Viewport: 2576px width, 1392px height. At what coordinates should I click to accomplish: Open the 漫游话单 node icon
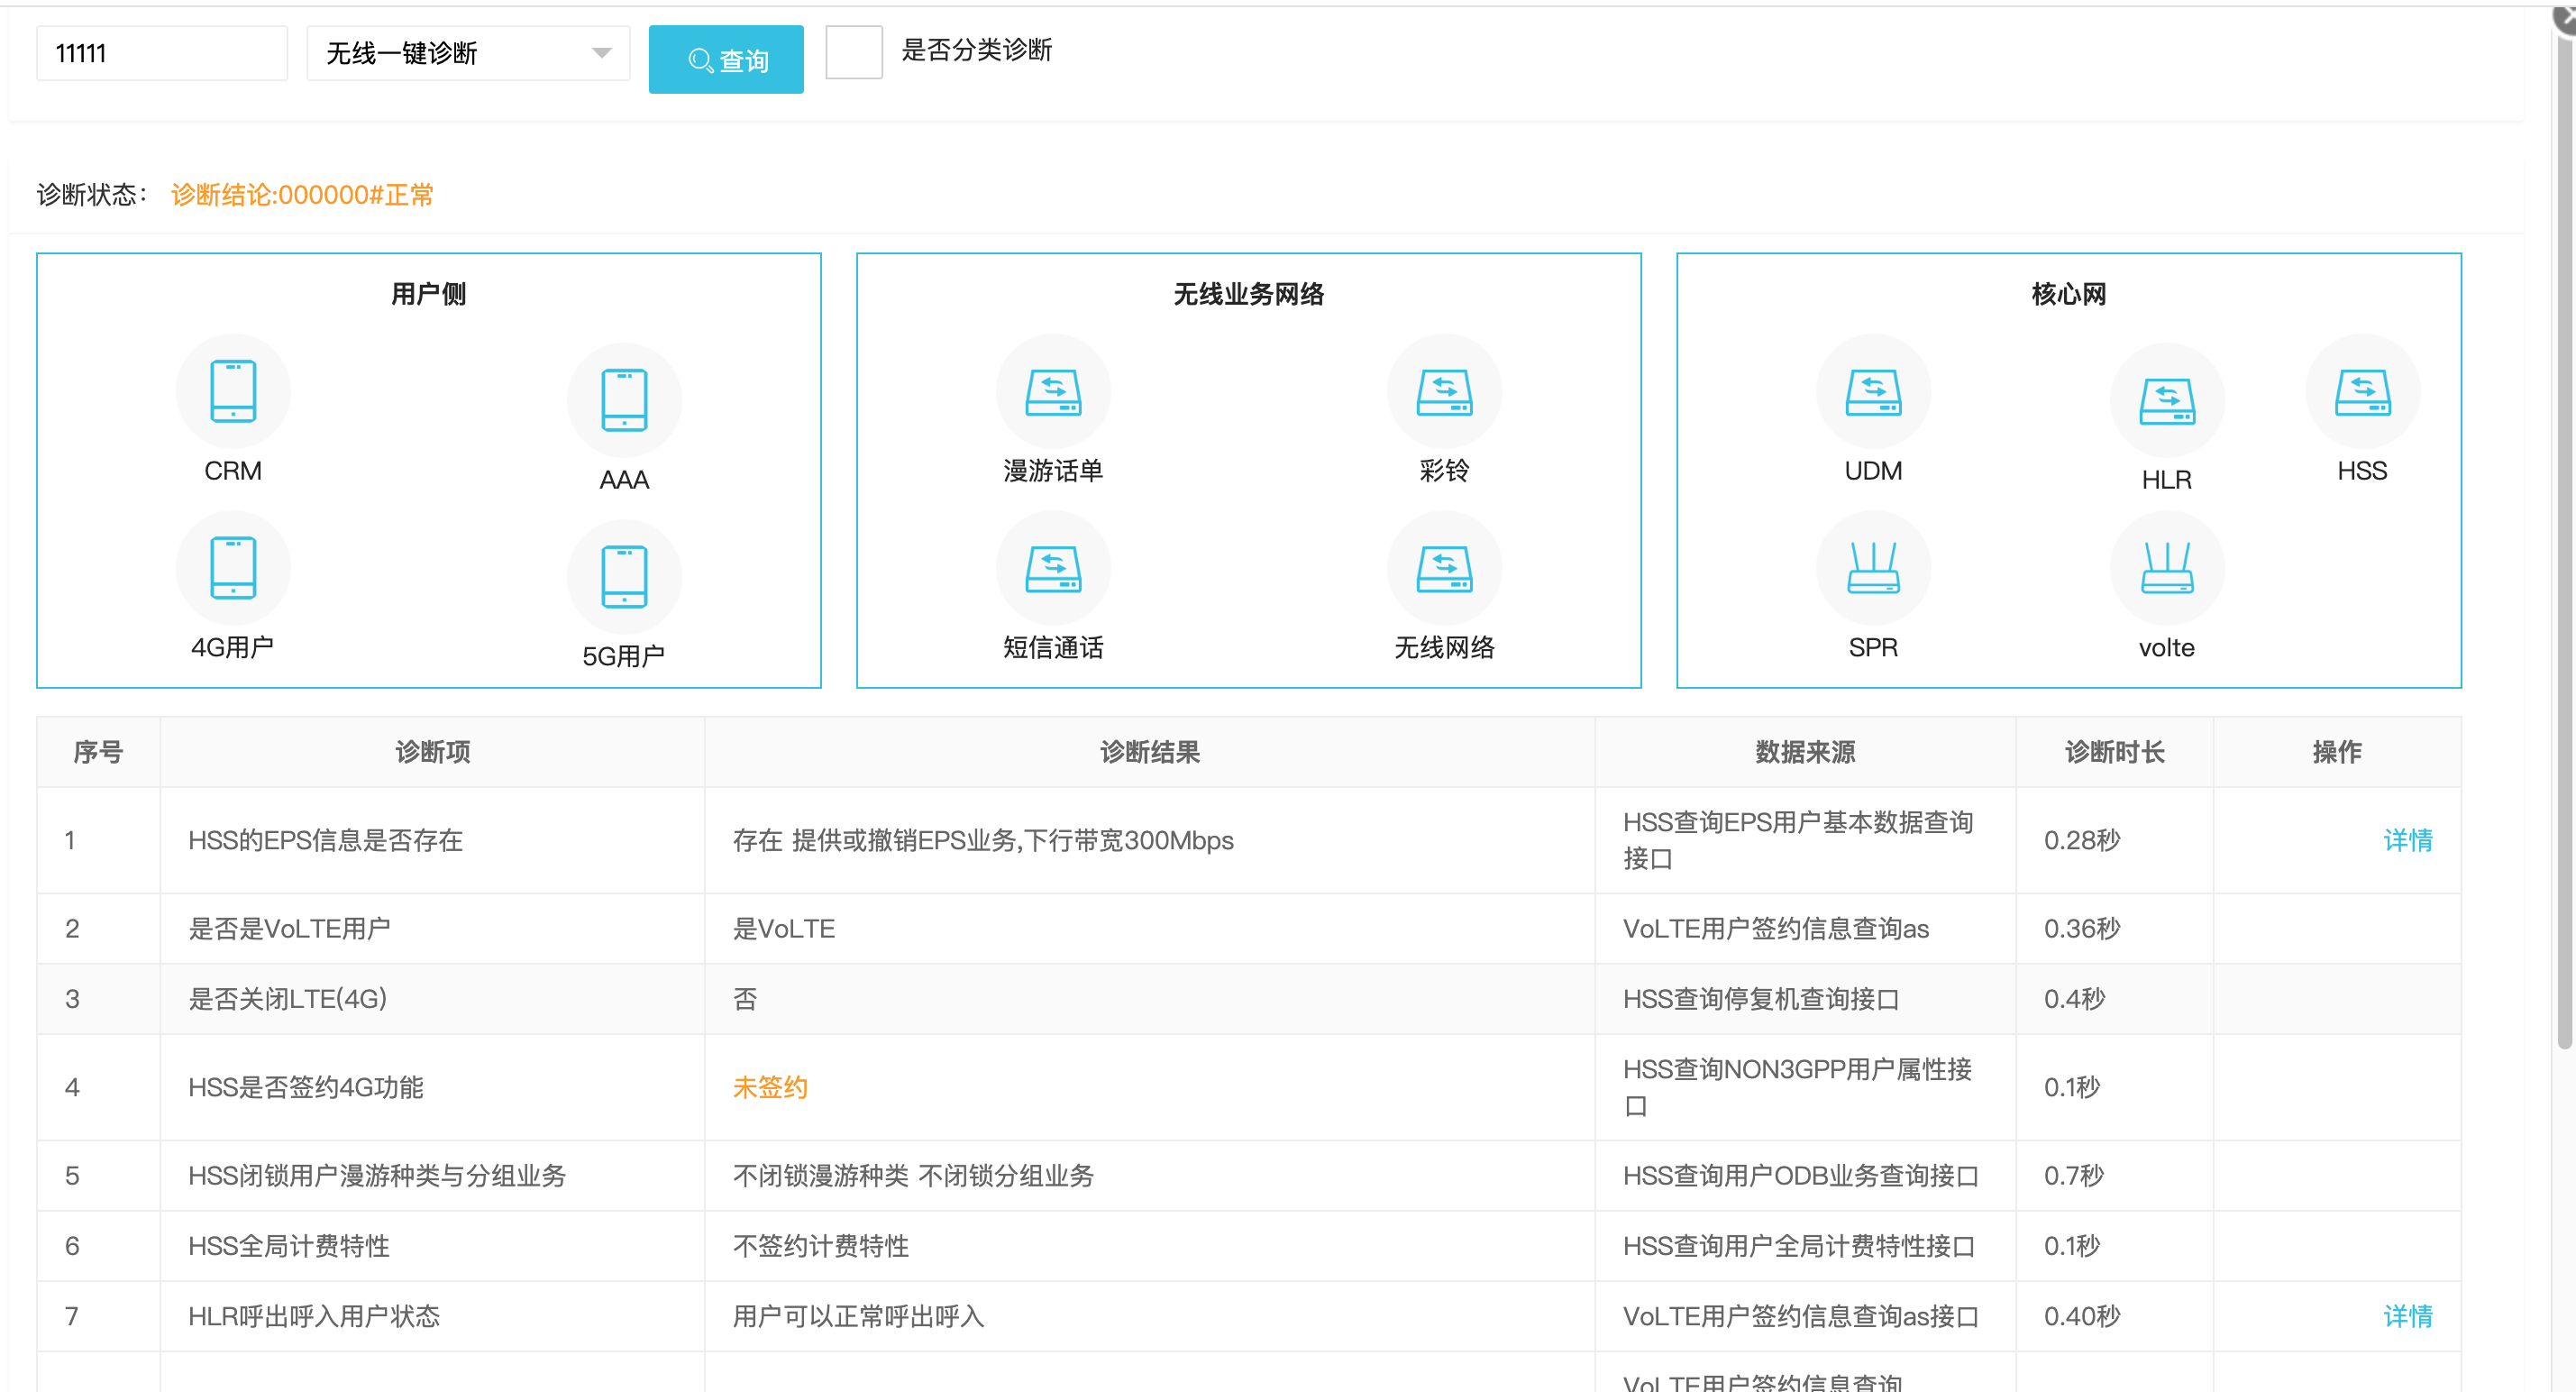(1053, 391)
